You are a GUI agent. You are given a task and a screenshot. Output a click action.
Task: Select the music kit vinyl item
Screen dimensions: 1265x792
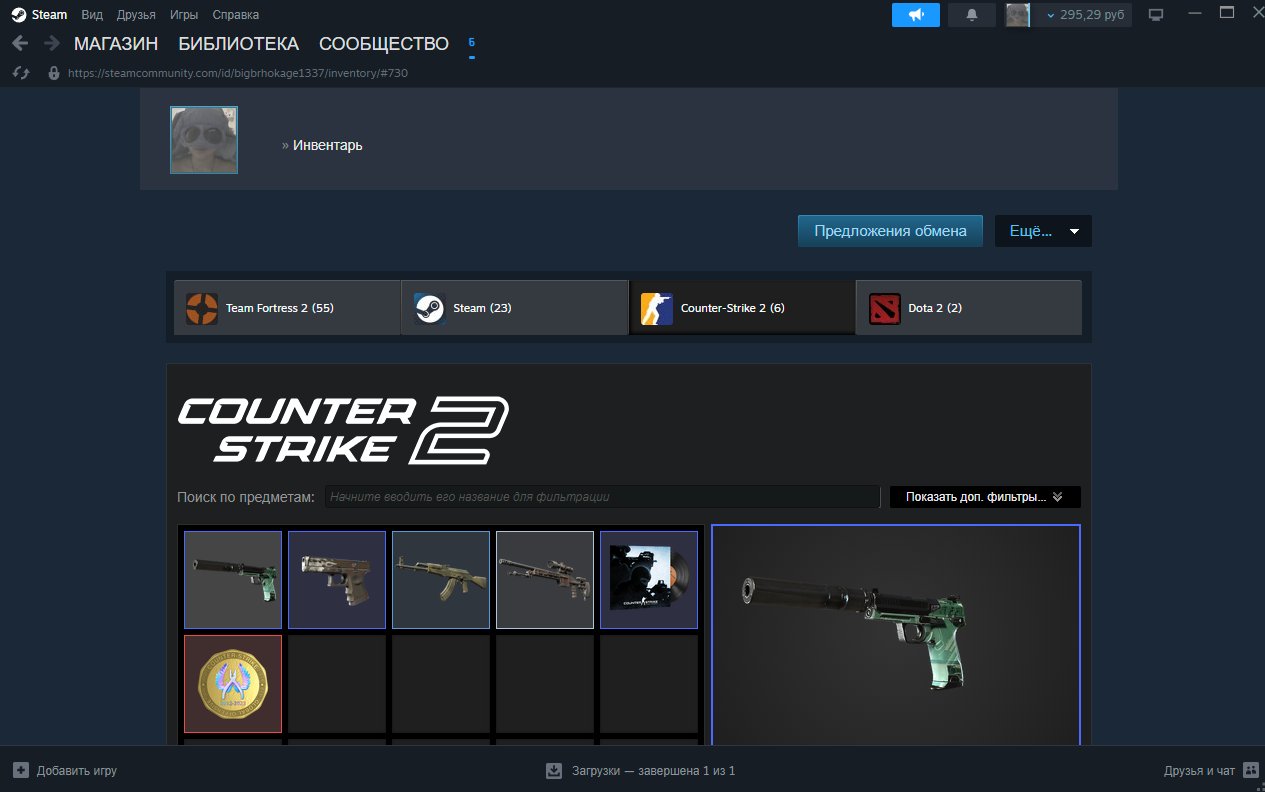point(649,580)
